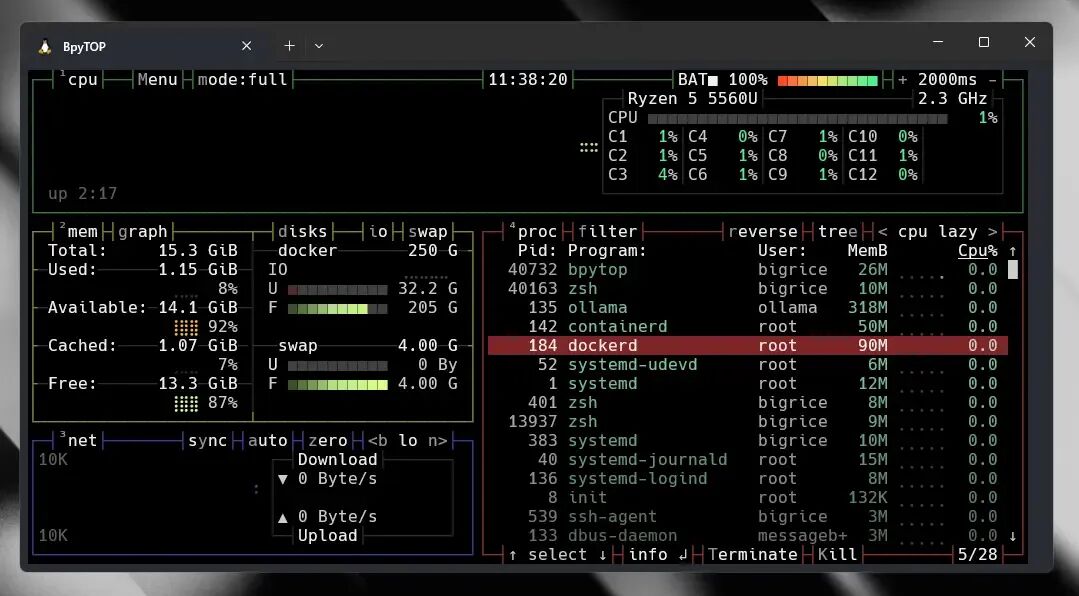The height and width of the screenshot is (596, 1079).
Task: Click the select down arrow in footer
Action: click(x=603, y=555)
